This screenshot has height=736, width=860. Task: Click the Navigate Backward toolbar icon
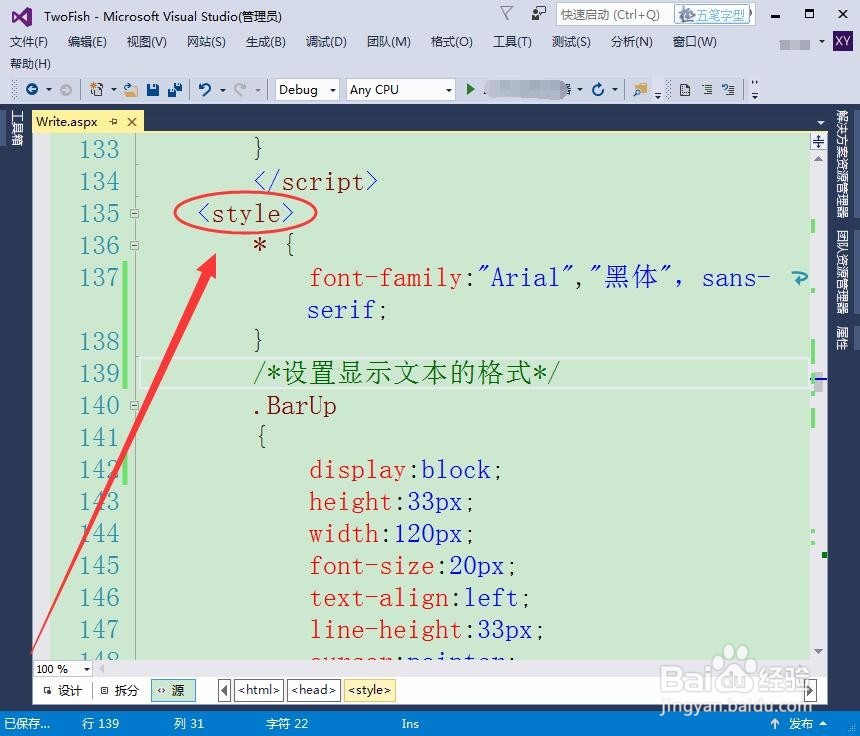tap(32, 89)
